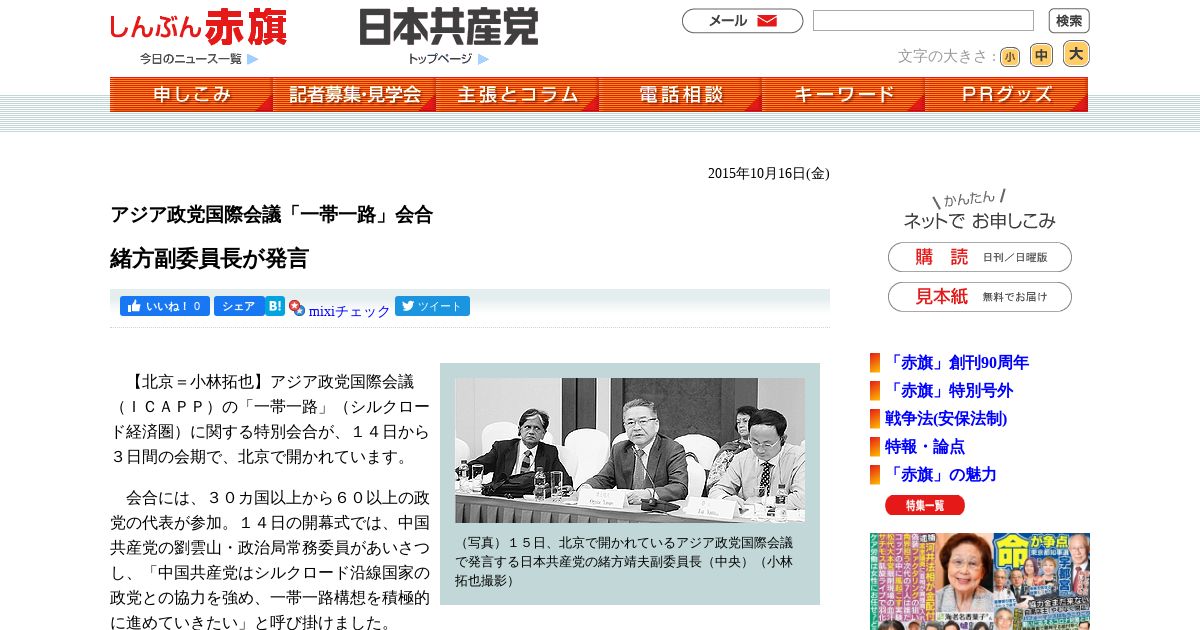This screenshot has width=1200, height=630.
Task: Open the 申しこみ navigation tab
Action: click(x=191, y=95)
